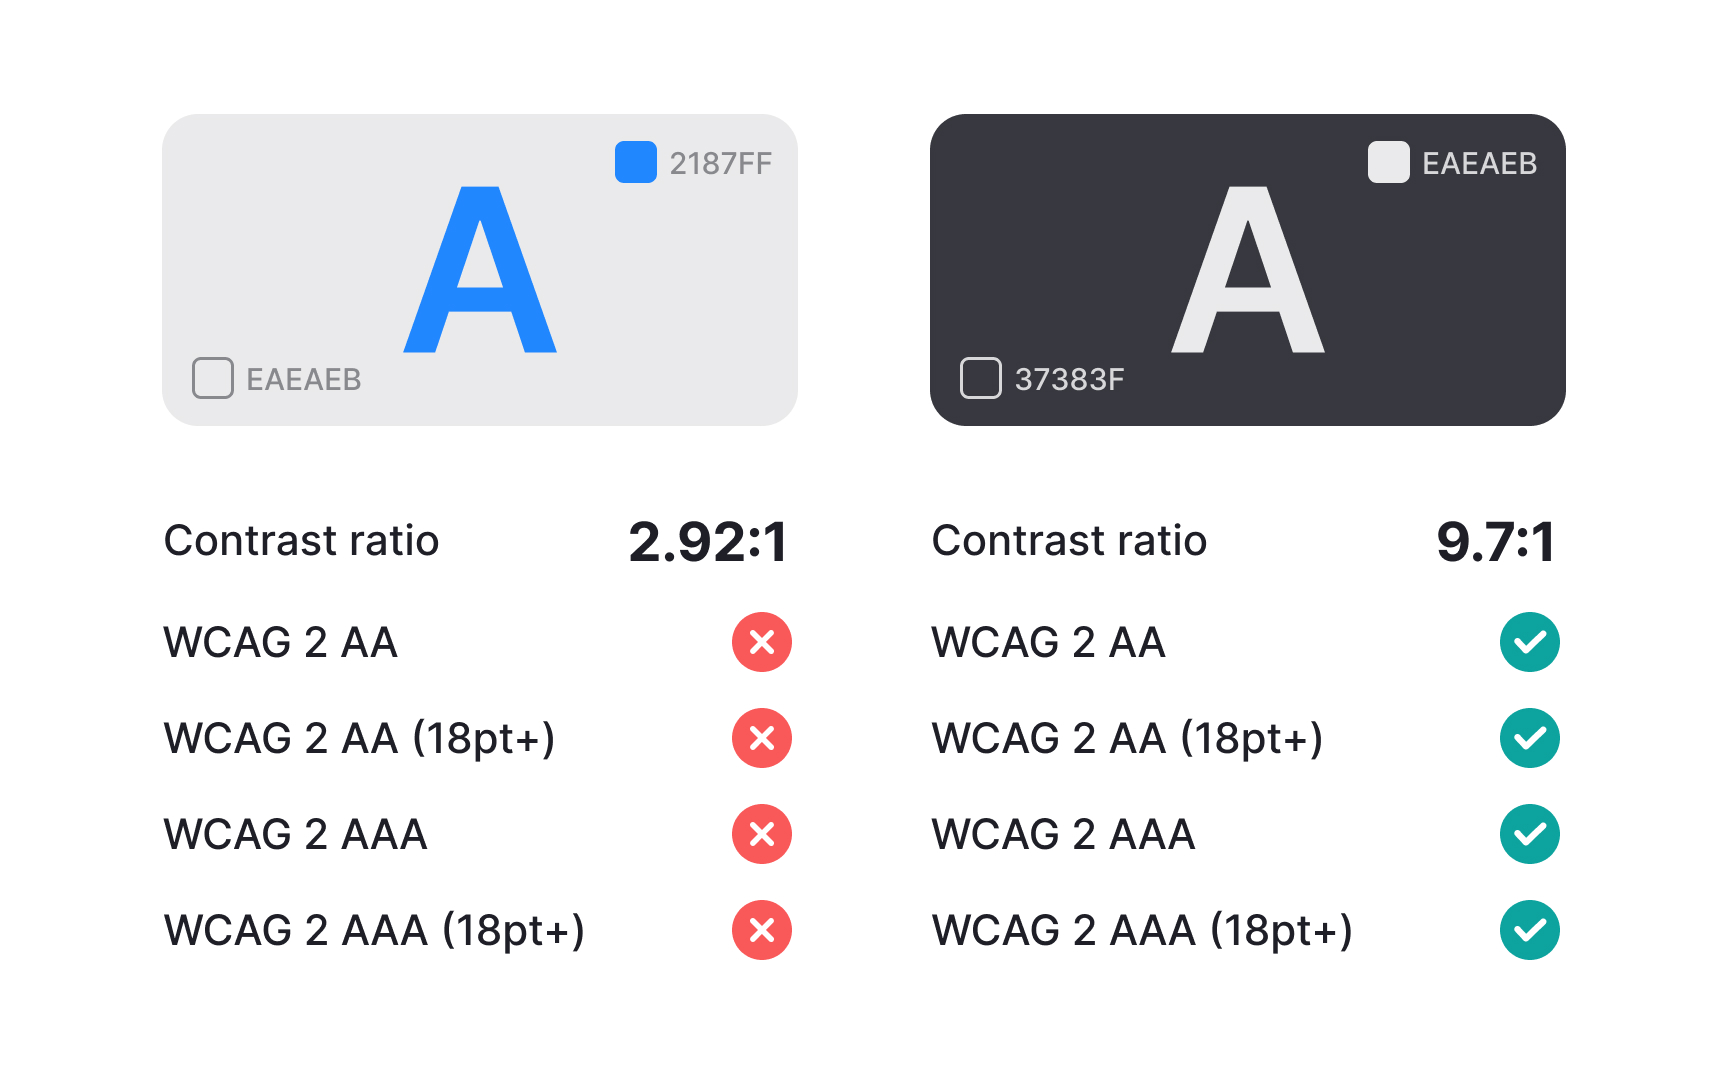This screenshot has width=1728, height=1080.
Task: Click the fail icon for left WCAG 2 AA (18pt+)
Action: pyautogui.click(x=762, y=738)
